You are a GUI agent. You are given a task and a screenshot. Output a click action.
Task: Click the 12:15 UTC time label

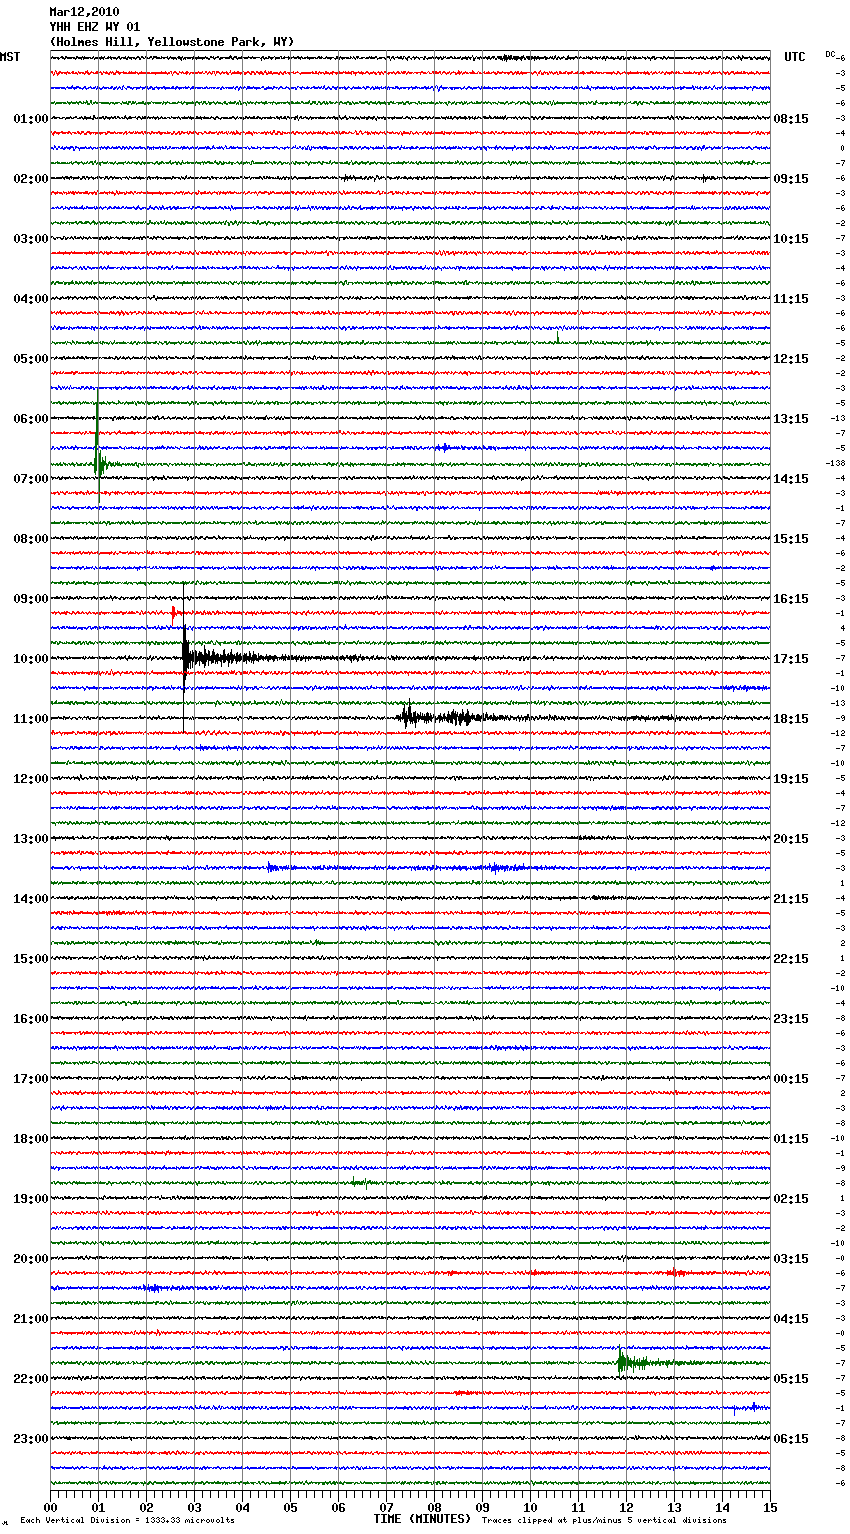coord(791,359)
